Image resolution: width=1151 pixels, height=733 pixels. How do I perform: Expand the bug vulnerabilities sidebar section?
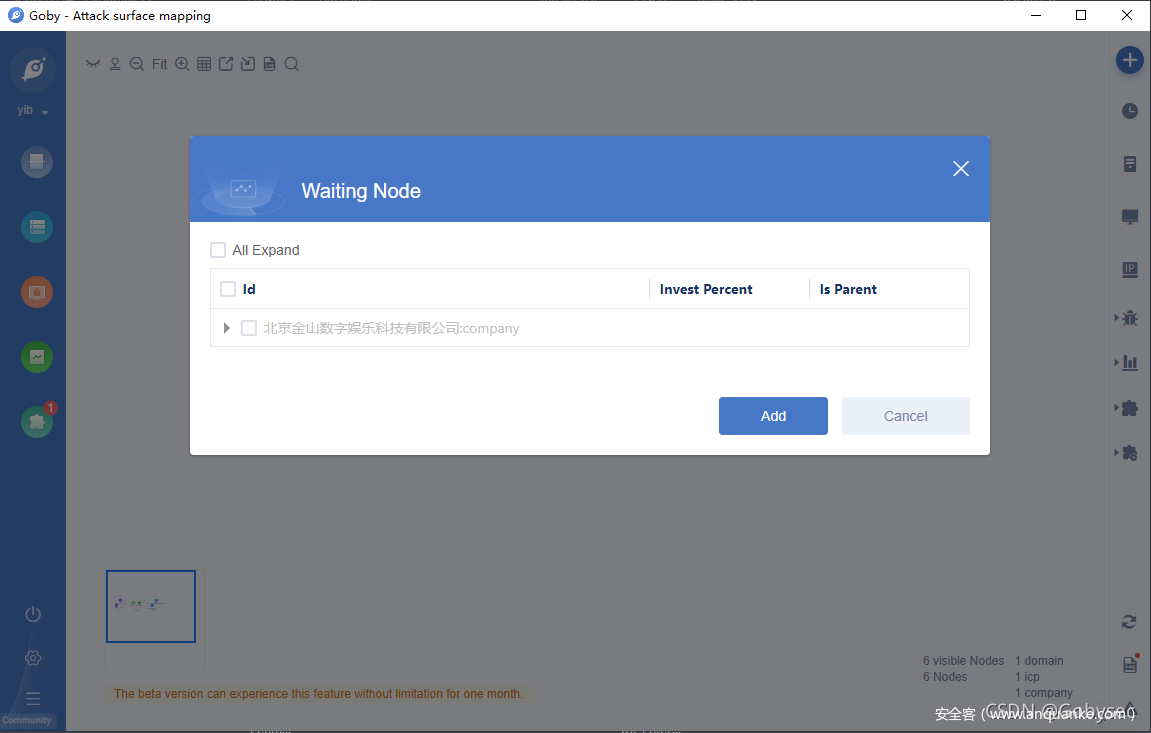(1128, 318)
